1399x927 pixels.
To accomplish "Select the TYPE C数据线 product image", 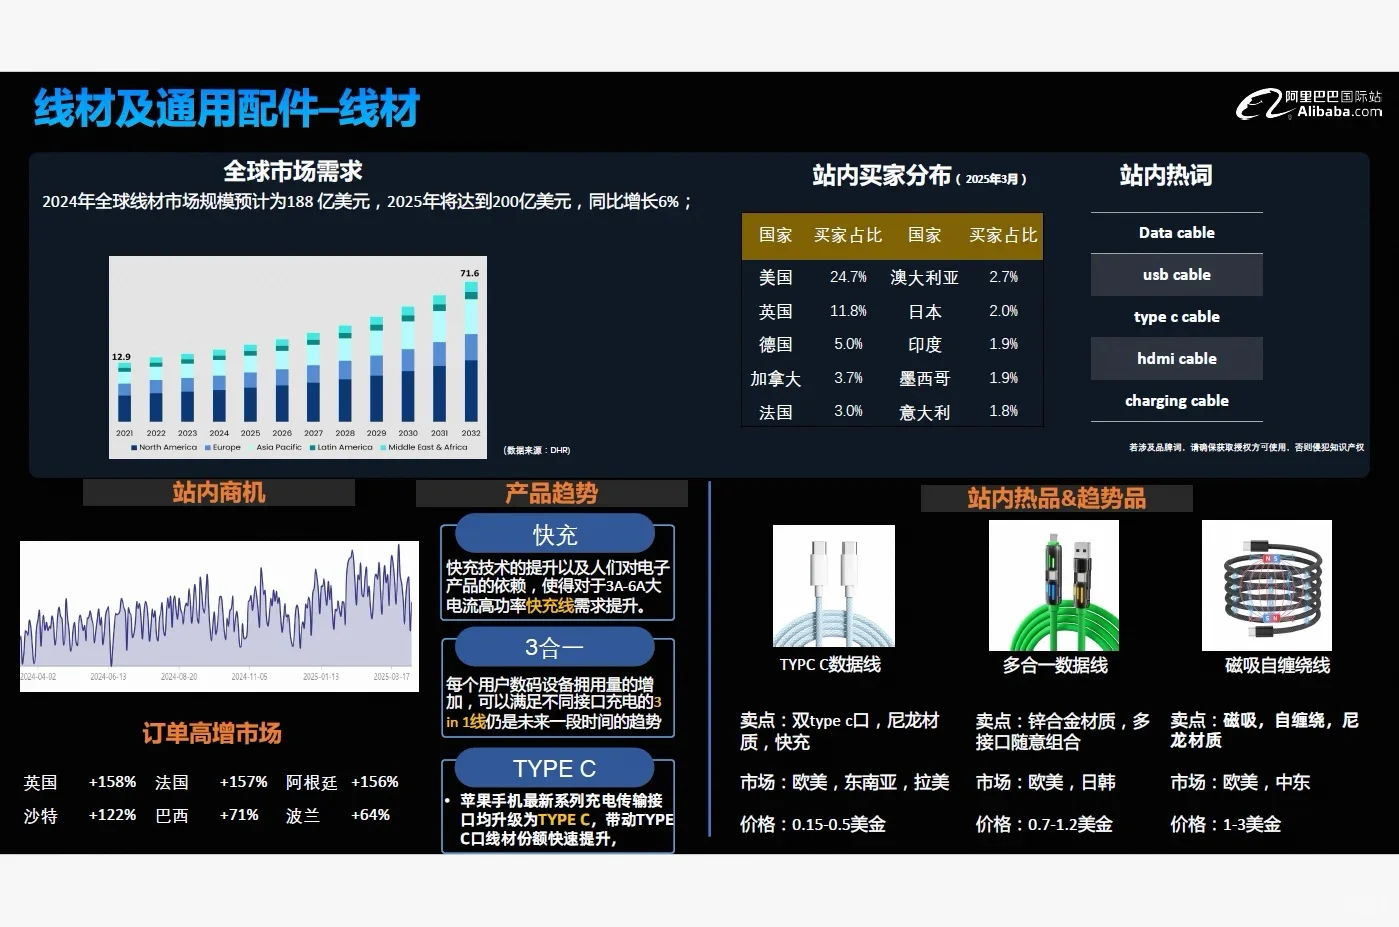I will pyautogui.click(x=833, y=586).
